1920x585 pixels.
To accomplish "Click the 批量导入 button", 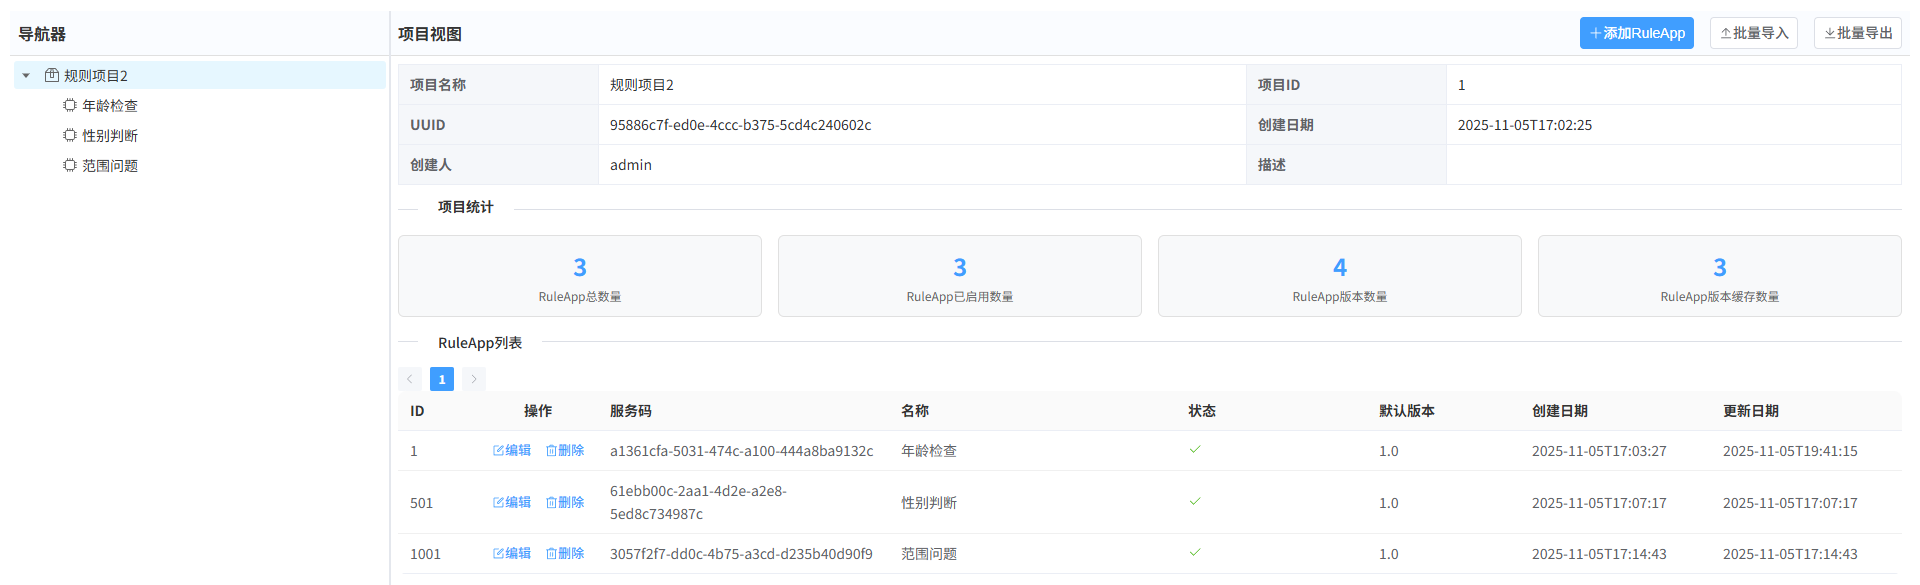I will [1753, 33].
